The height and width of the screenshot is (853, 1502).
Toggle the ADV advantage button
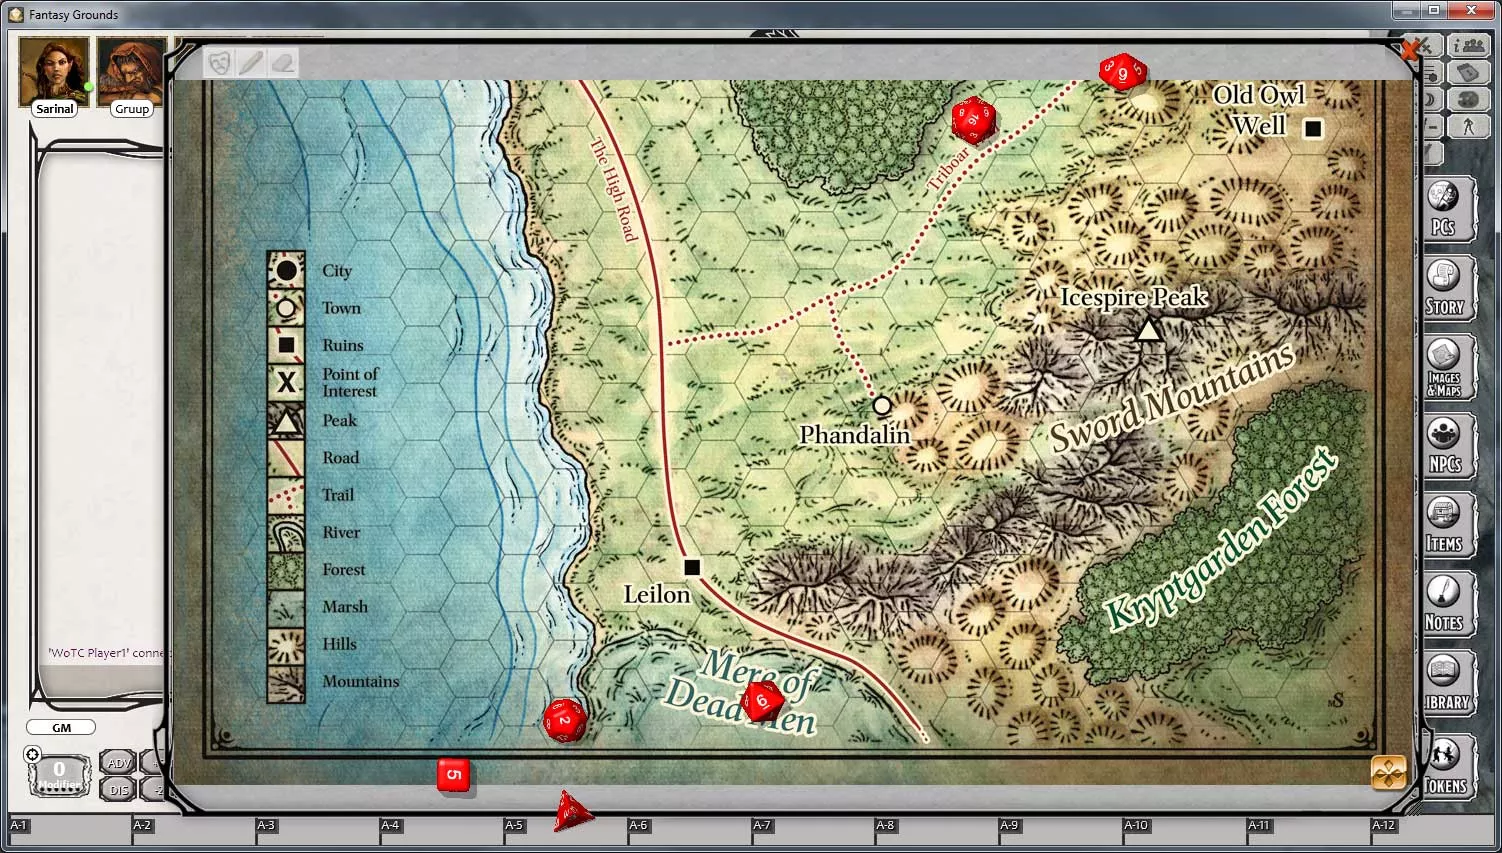click(118, 763)
